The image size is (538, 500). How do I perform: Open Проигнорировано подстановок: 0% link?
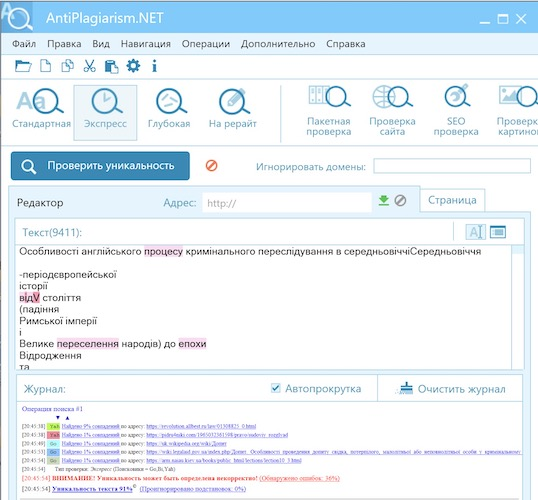pyautogui.click(x=192, y=489)
